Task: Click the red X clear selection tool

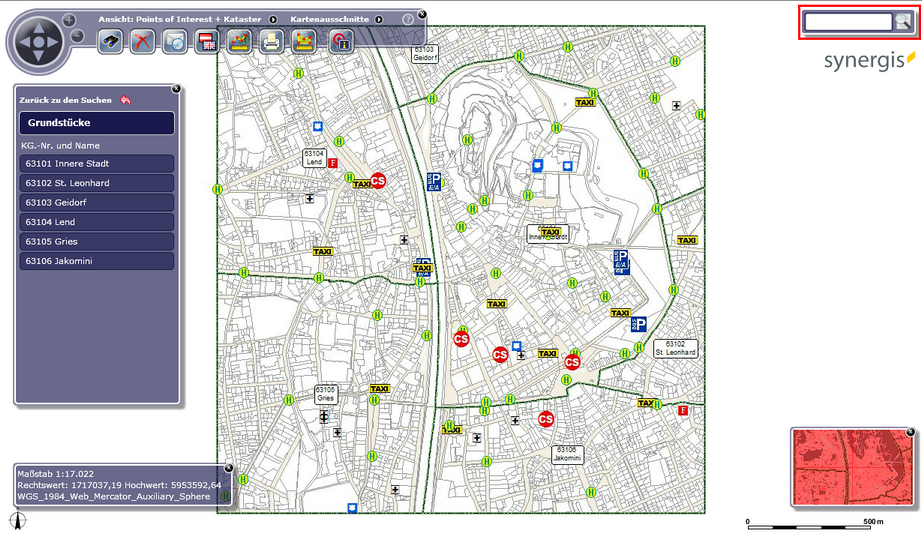Action: click(x=143, y=41)
